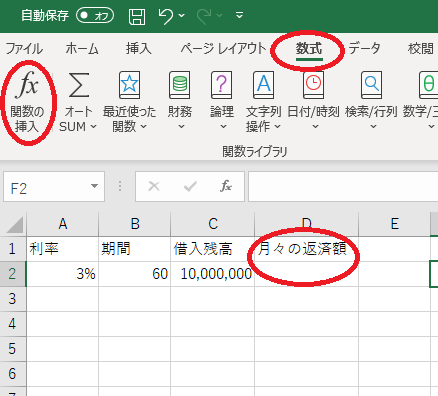Image resolution: width=438 pixels, height=396 pixels.
Task: Select row 6 header
Action: 13,374
